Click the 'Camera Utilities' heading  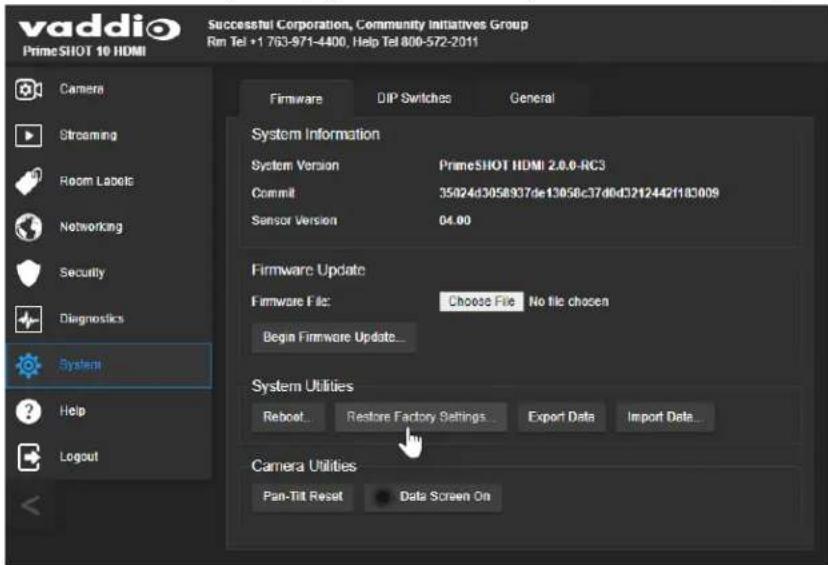(304, 466)
